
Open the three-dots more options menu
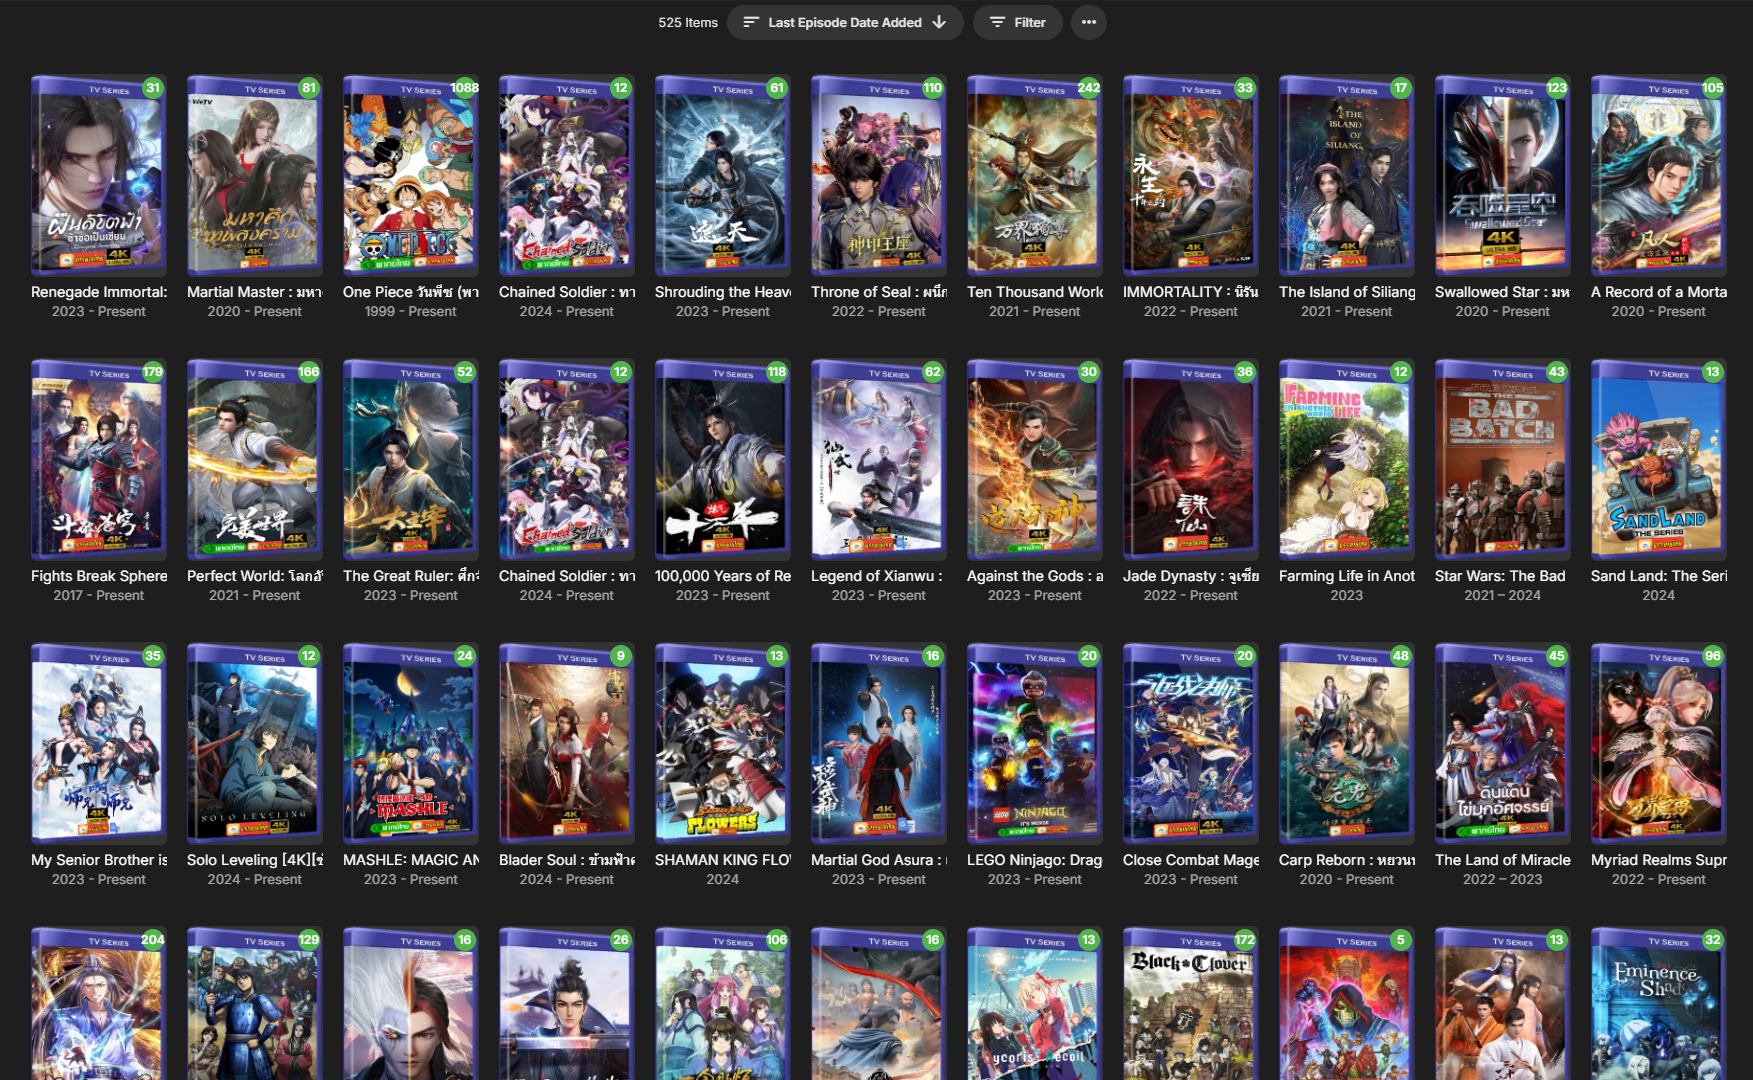[x=1089, y=22]
